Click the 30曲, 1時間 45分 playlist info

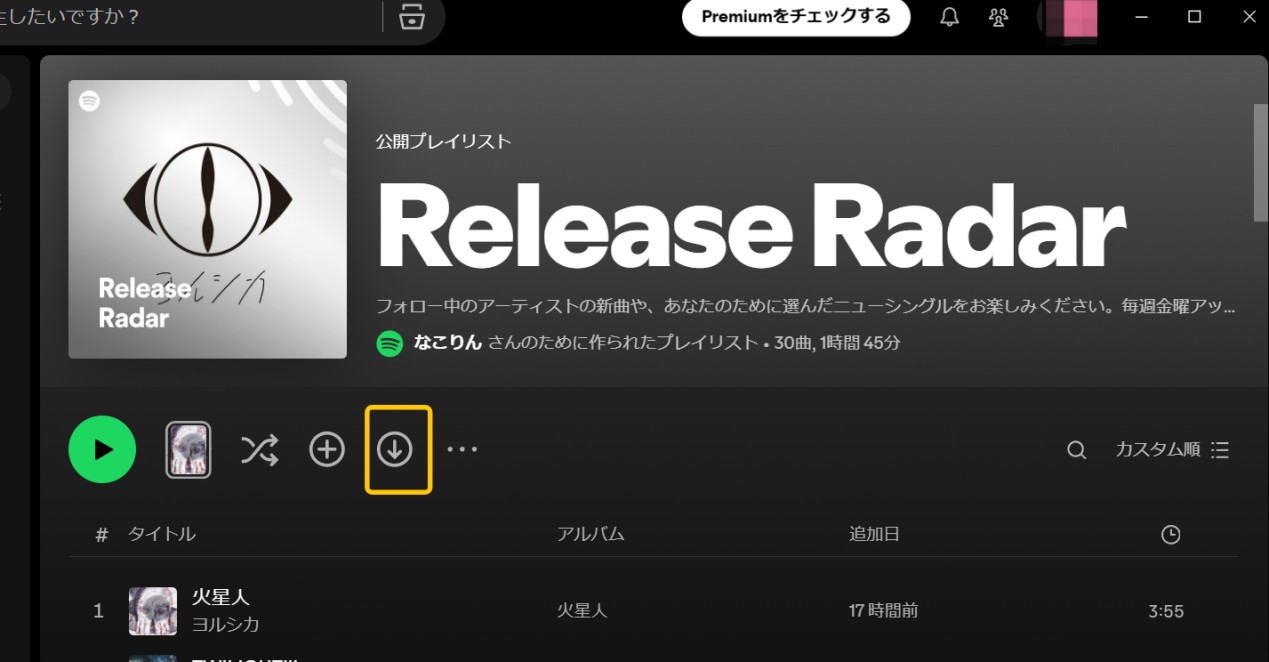837,343
